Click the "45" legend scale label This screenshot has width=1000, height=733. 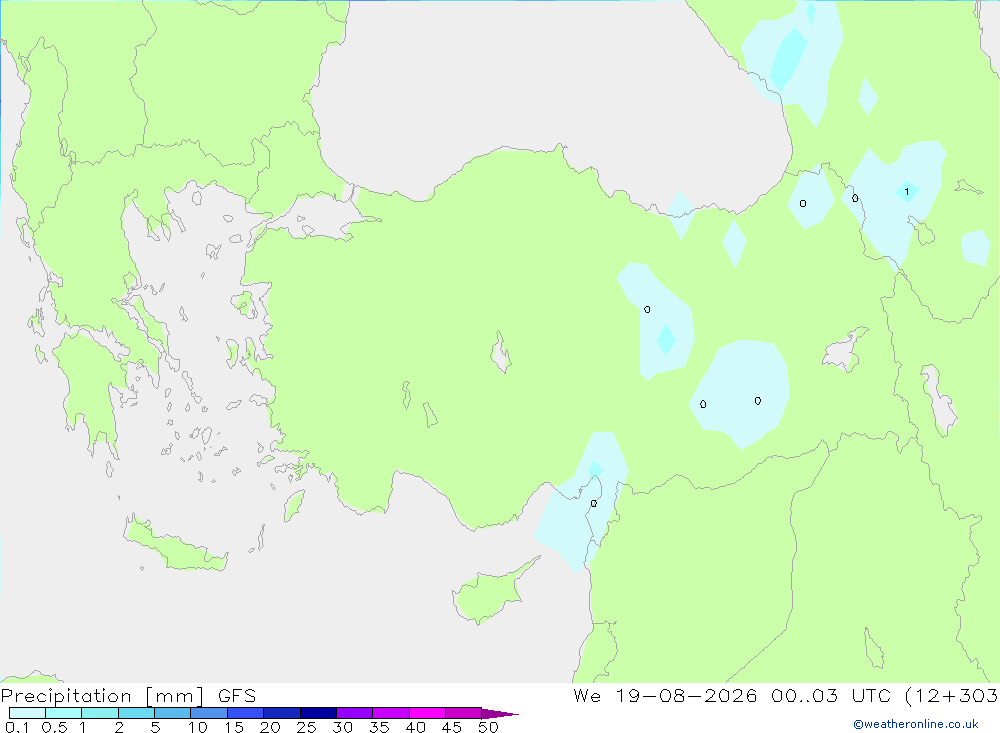[x=452, y=727]
